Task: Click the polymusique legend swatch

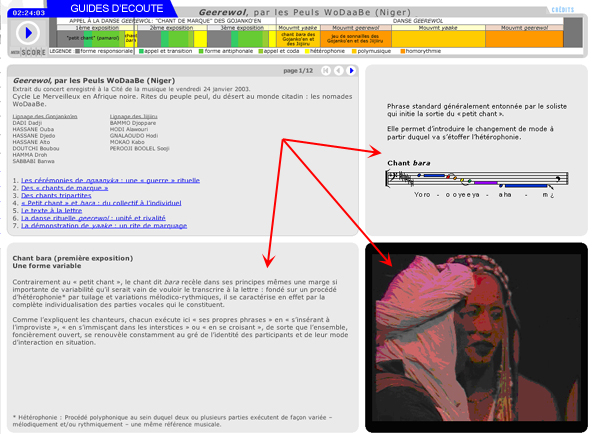Action: pos(354,51)
